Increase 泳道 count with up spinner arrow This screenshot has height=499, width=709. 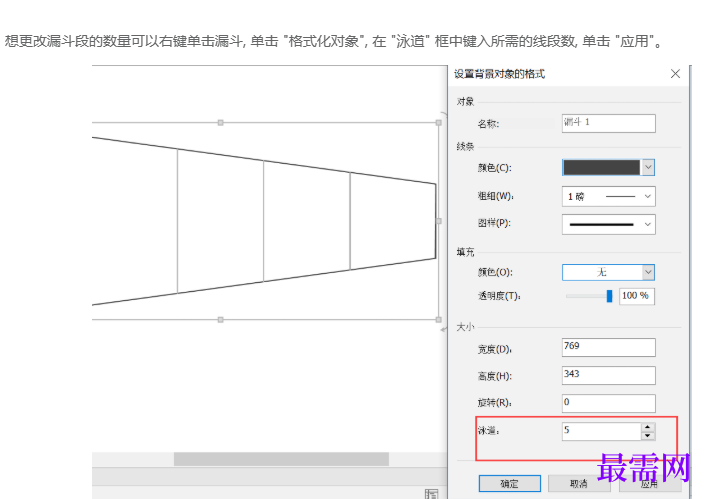coord(648,427)
